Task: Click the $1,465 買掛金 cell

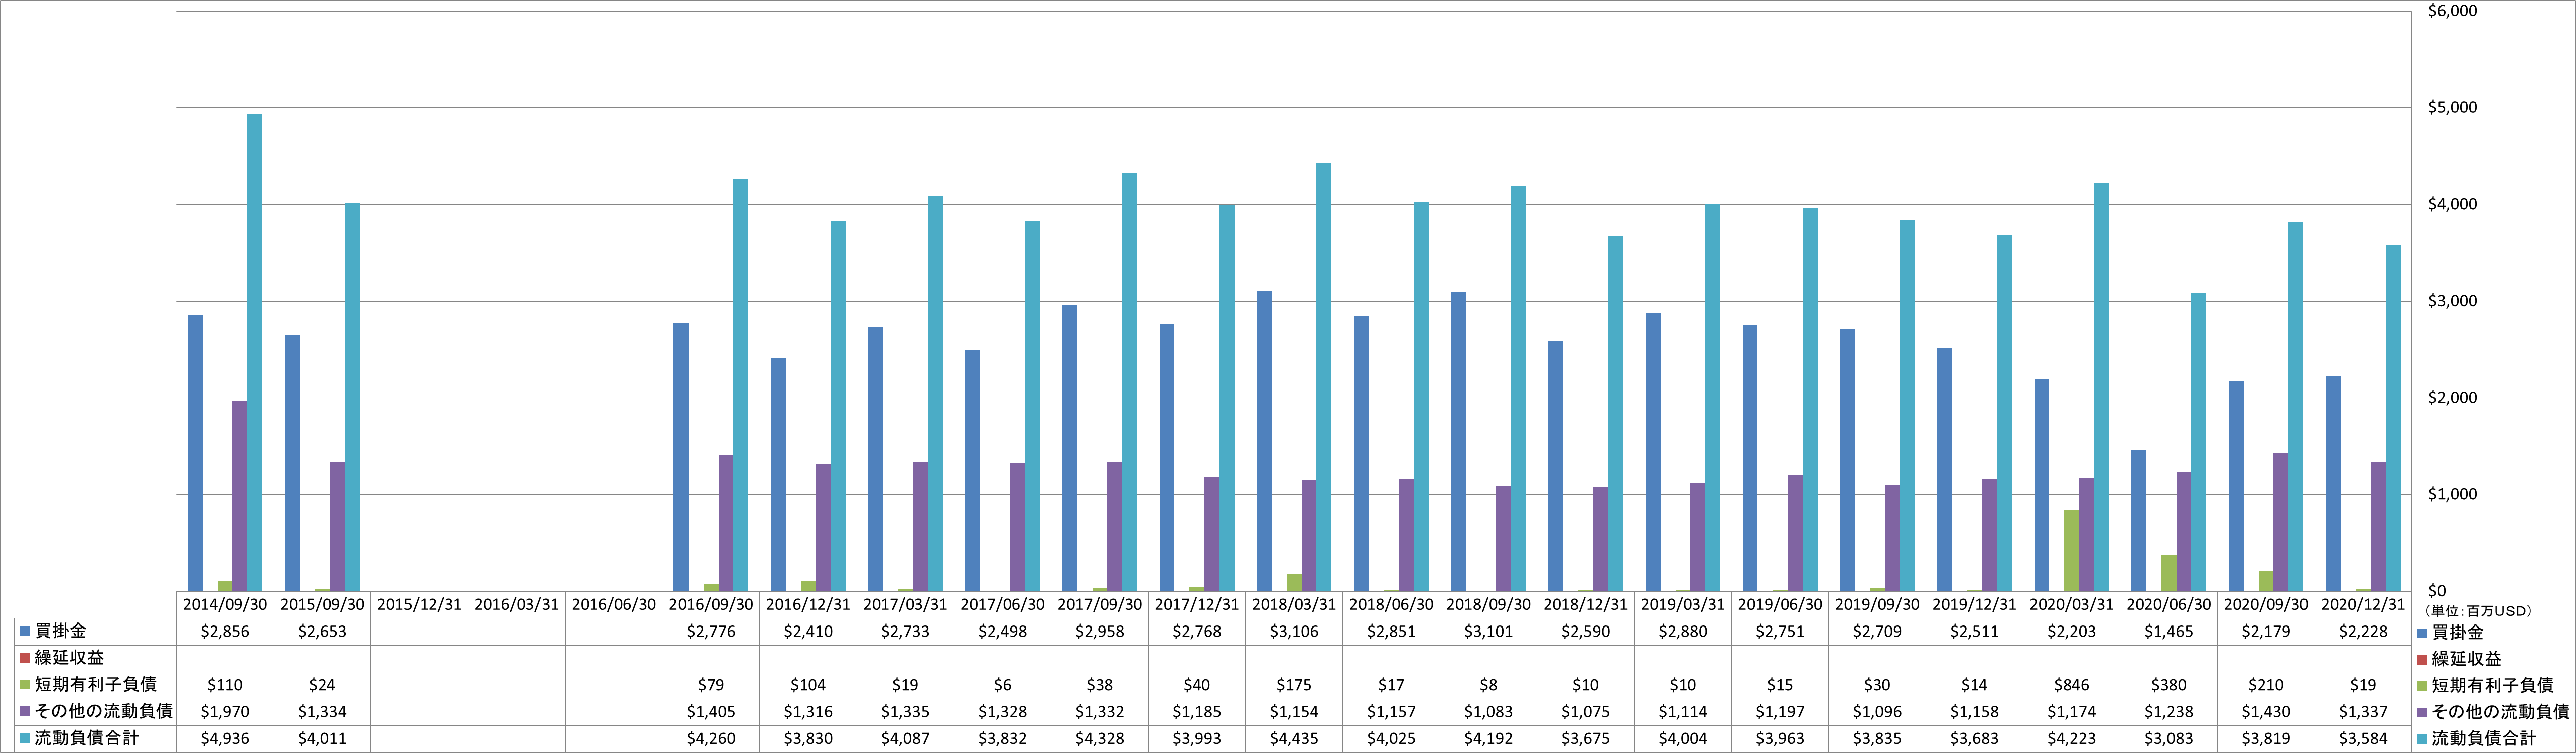Action: [x=2169, y=632]
